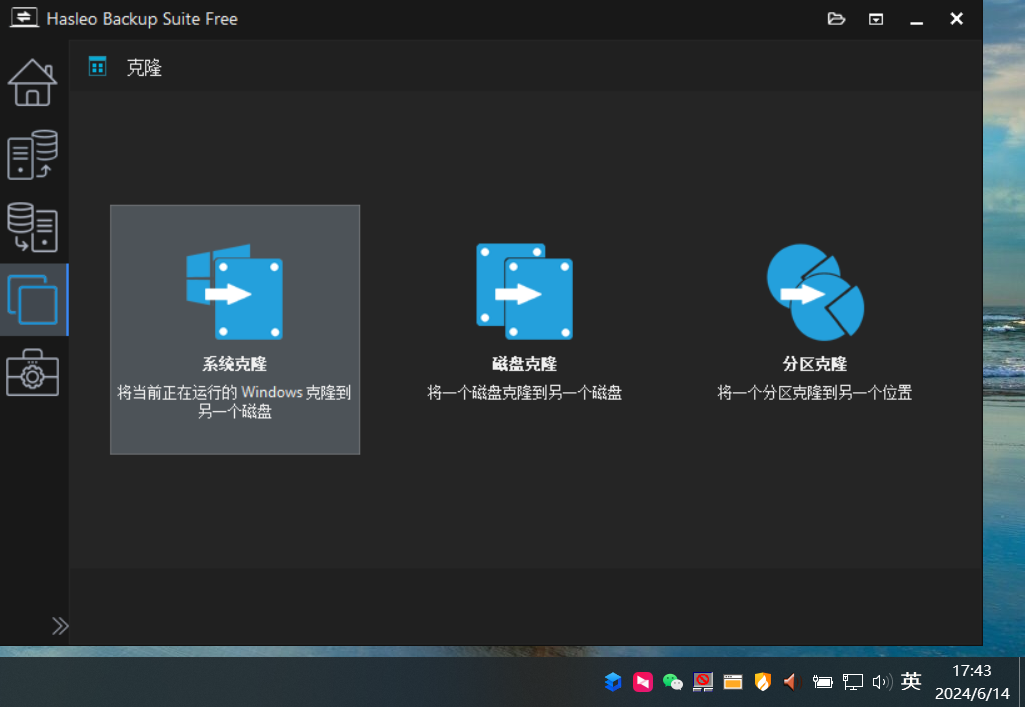This screenshot has width=1025, height=707.
Task: Click the Partition Clone pie icon
Action: (x=814, y=291)
